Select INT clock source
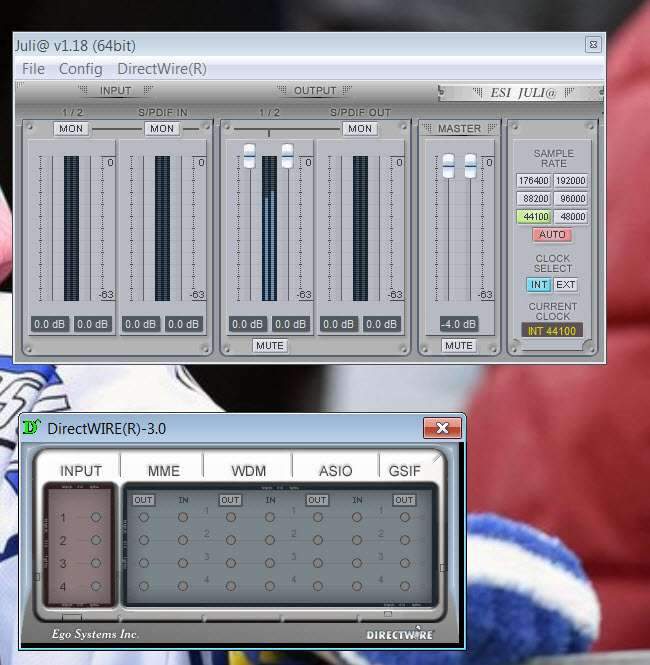The image size is (650, 665). click(539, 285)
